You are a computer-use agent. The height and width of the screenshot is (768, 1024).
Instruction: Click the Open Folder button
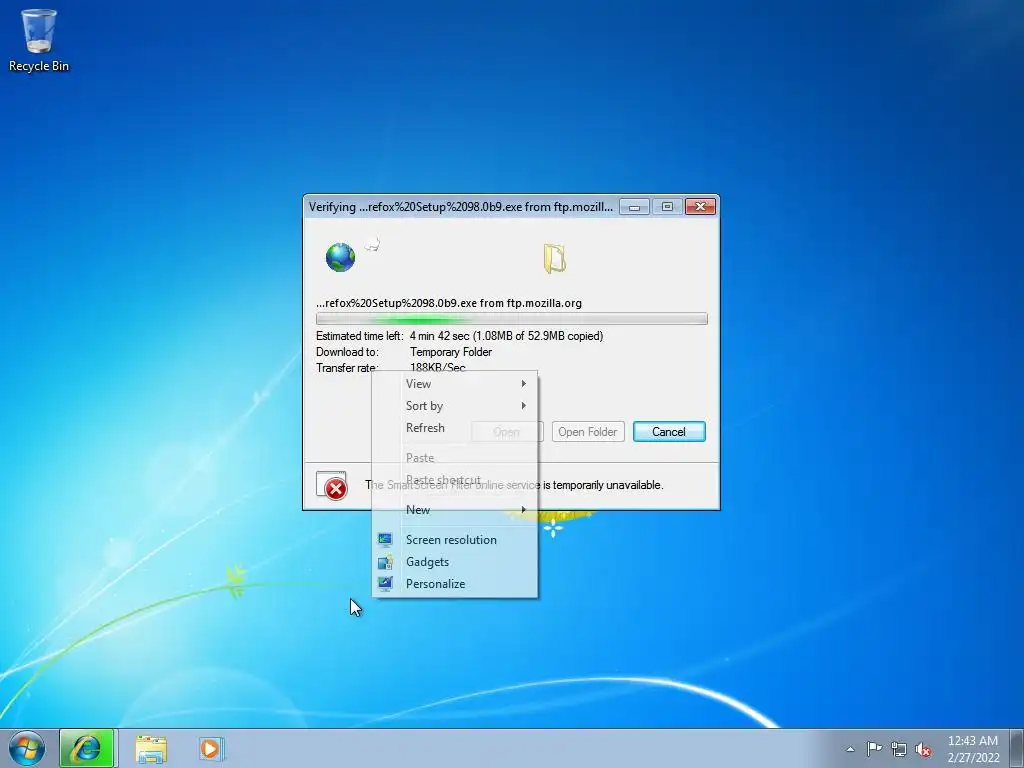(588, 432)
